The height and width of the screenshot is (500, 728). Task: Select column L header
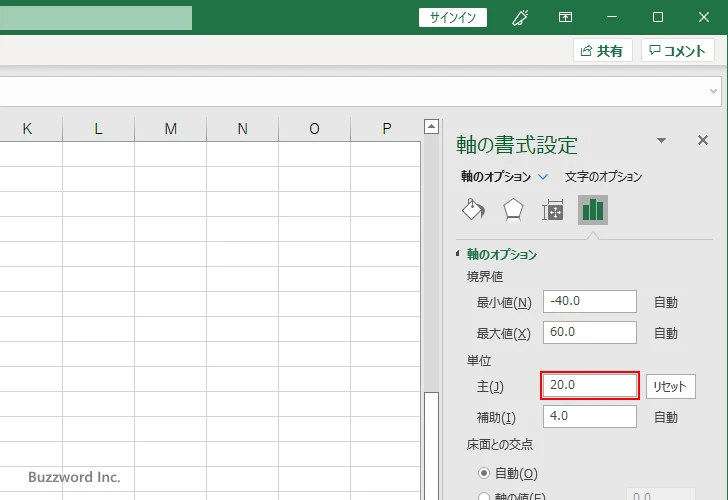[x=98, y=129]
